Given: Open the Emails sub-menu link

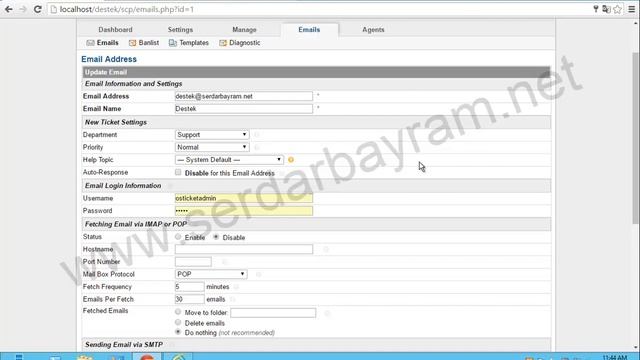Looking at the screenshot, I should click(x=107, y=43).
